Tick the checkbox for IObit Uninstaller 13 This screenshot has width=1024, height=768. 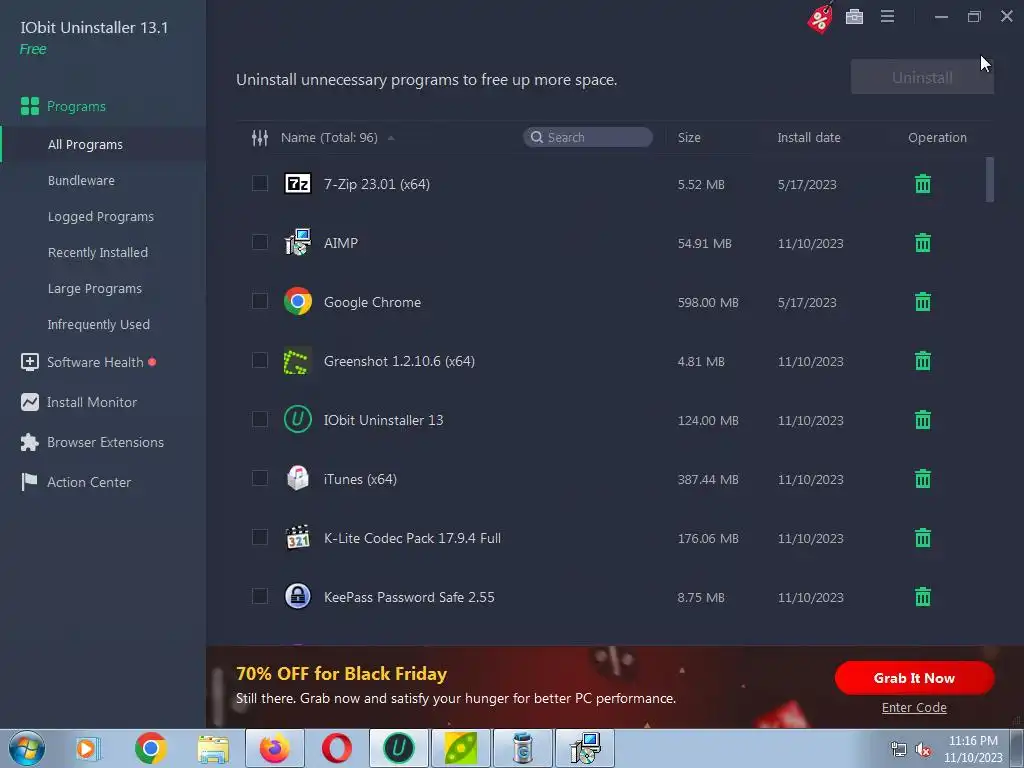pos(260,419)
